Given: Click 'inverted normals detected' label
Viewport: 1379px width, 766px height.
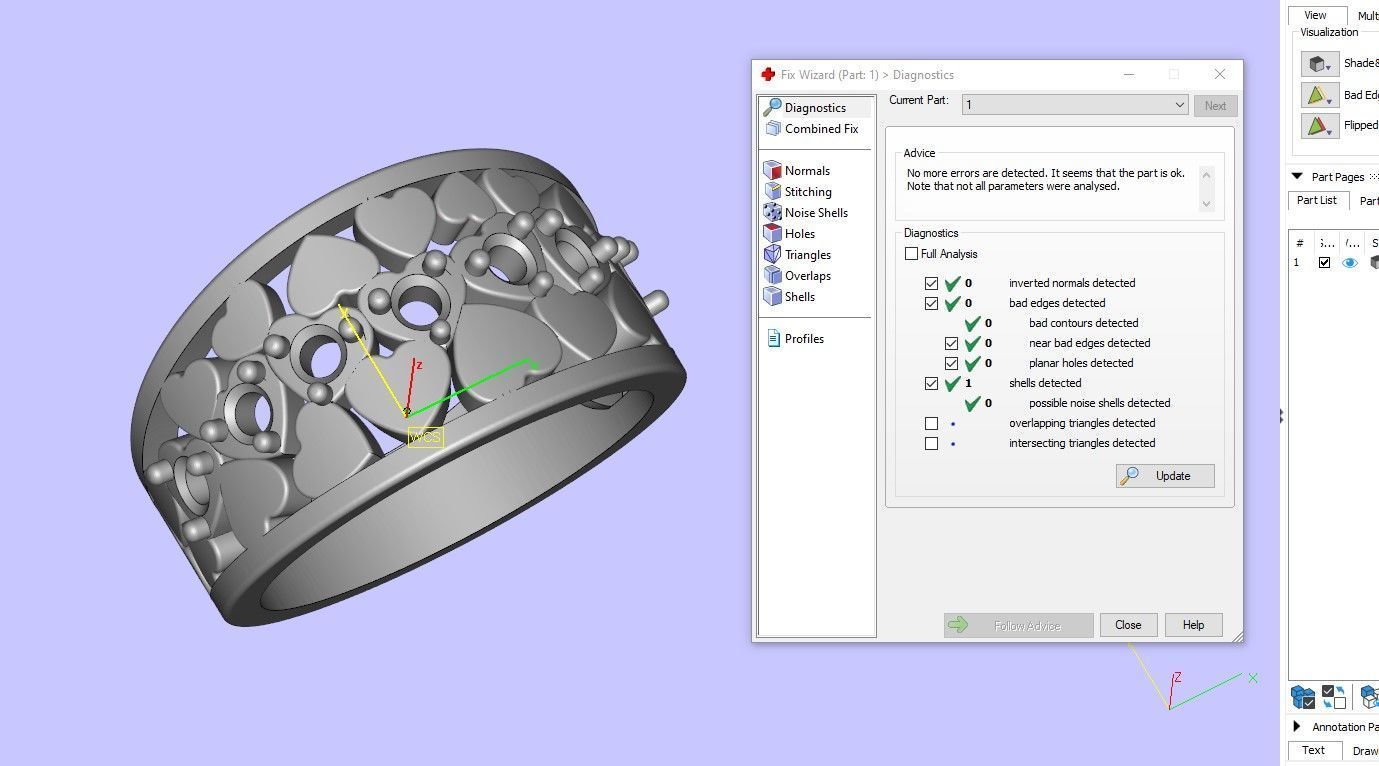Looking at the screenshot, I should tap(1072, 283).
